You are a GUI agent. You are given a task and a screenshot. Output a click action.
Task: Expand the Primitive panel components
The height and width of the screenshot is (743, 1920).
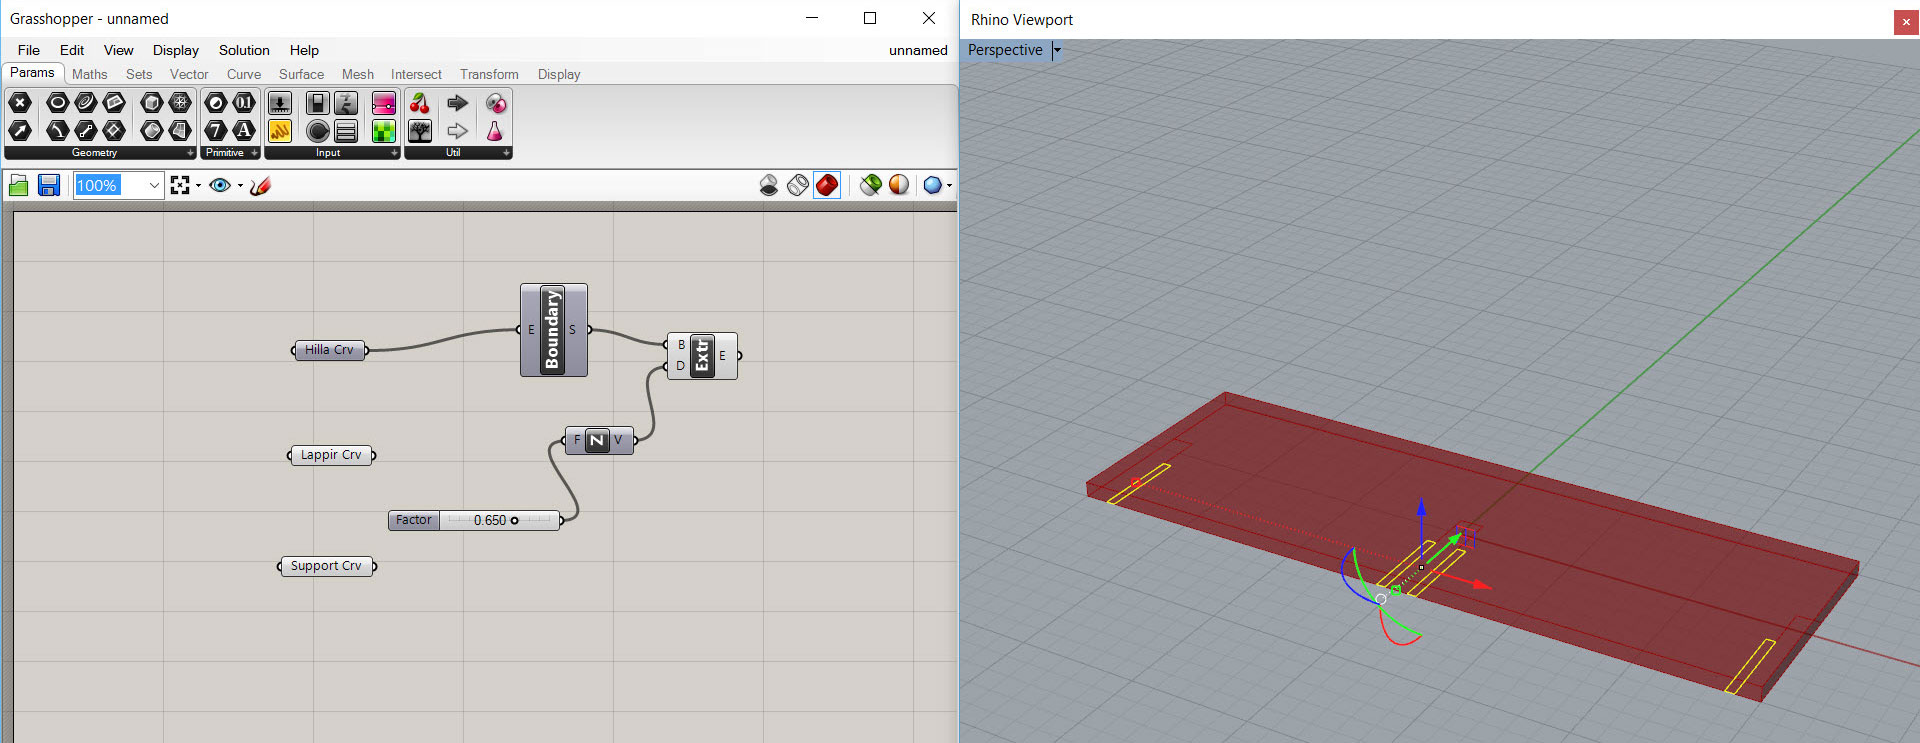(254, 153)
